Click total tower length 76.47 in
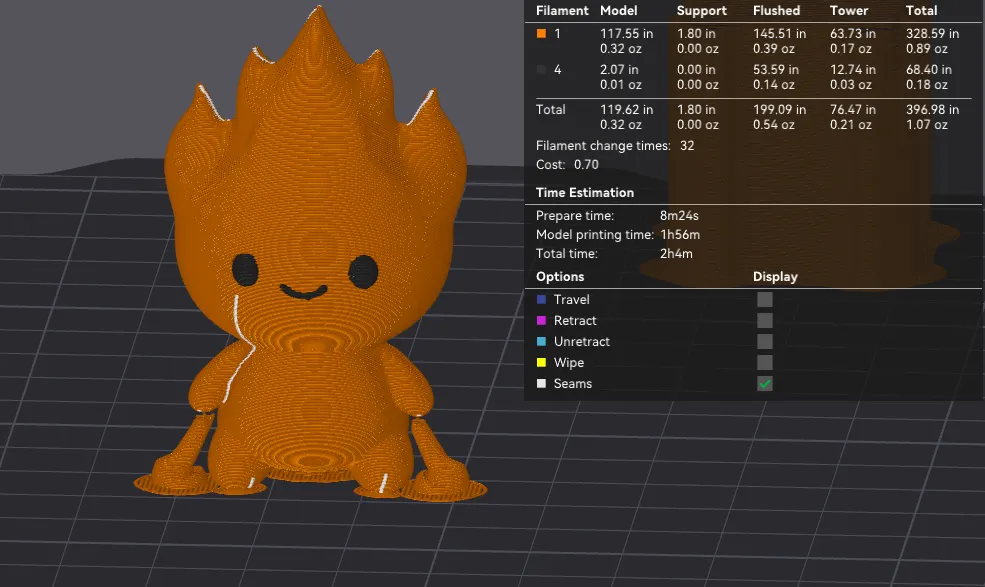Viewport: 985px width, 587px height. coord(852,110)
